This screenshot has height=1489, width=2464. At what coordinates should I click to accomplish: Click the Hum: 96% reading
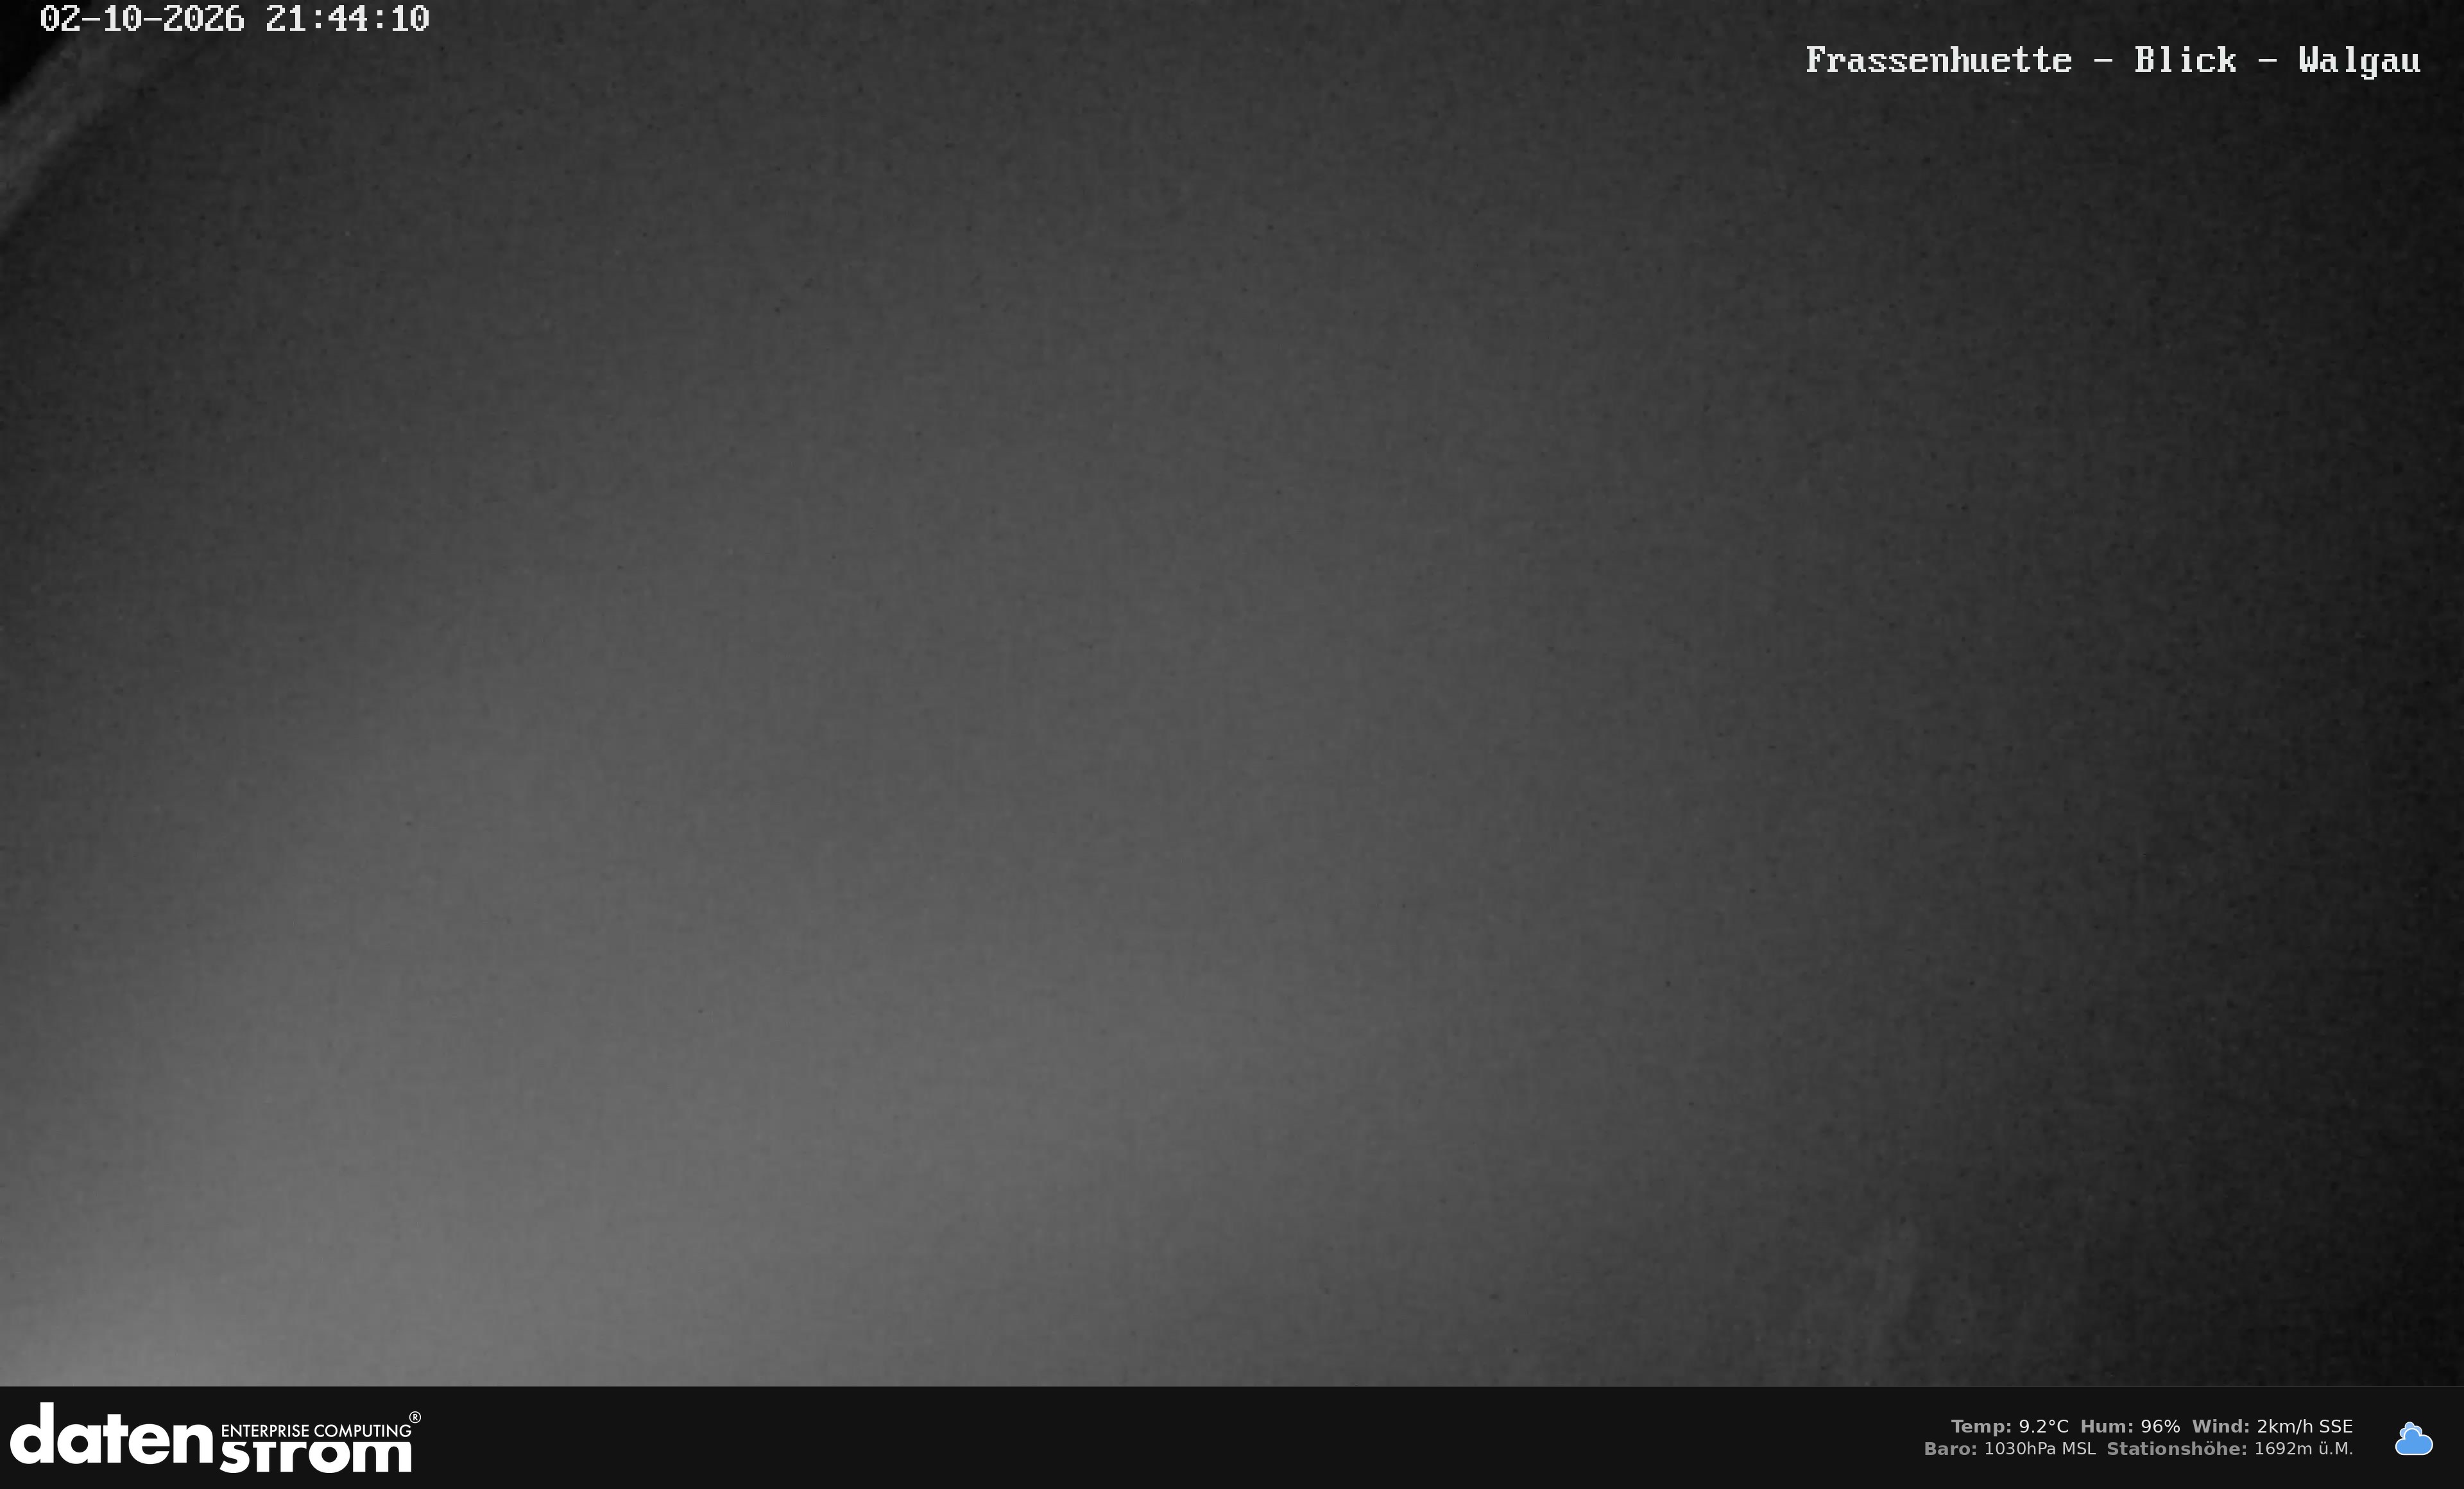2130,1426
